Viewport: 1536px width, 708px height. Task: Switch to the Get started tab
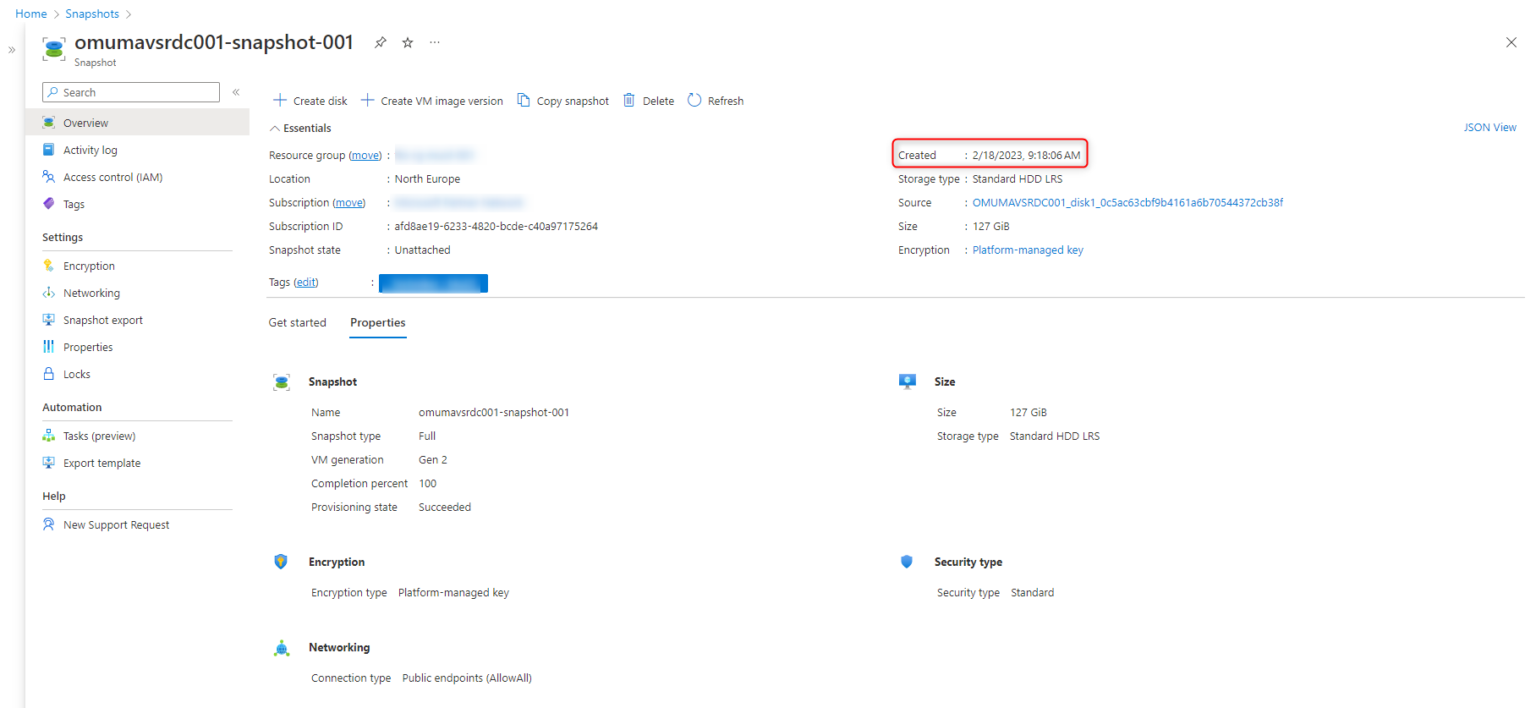click(298, 323)
